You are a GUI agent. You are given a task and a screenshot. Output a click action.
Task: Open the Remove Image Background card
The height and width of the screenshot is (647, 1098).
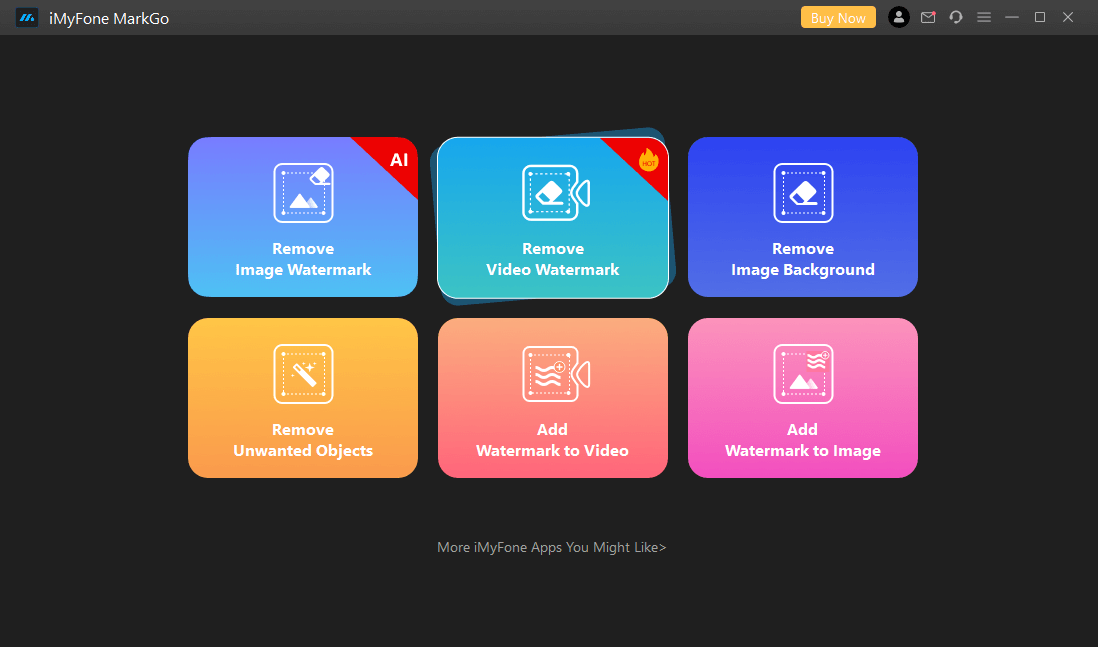[802, 217]
